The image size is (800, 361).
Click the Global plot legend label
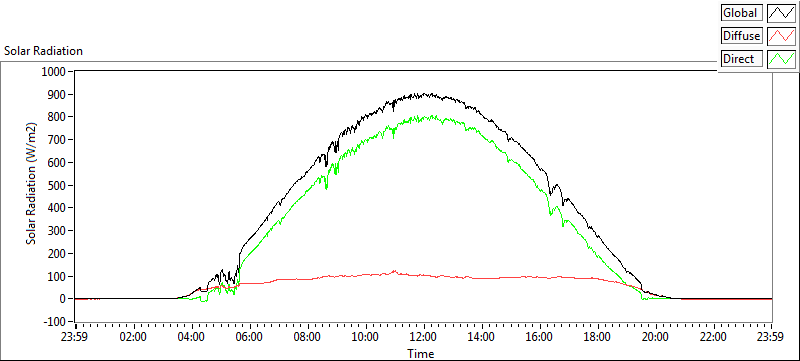click(741, 12)
